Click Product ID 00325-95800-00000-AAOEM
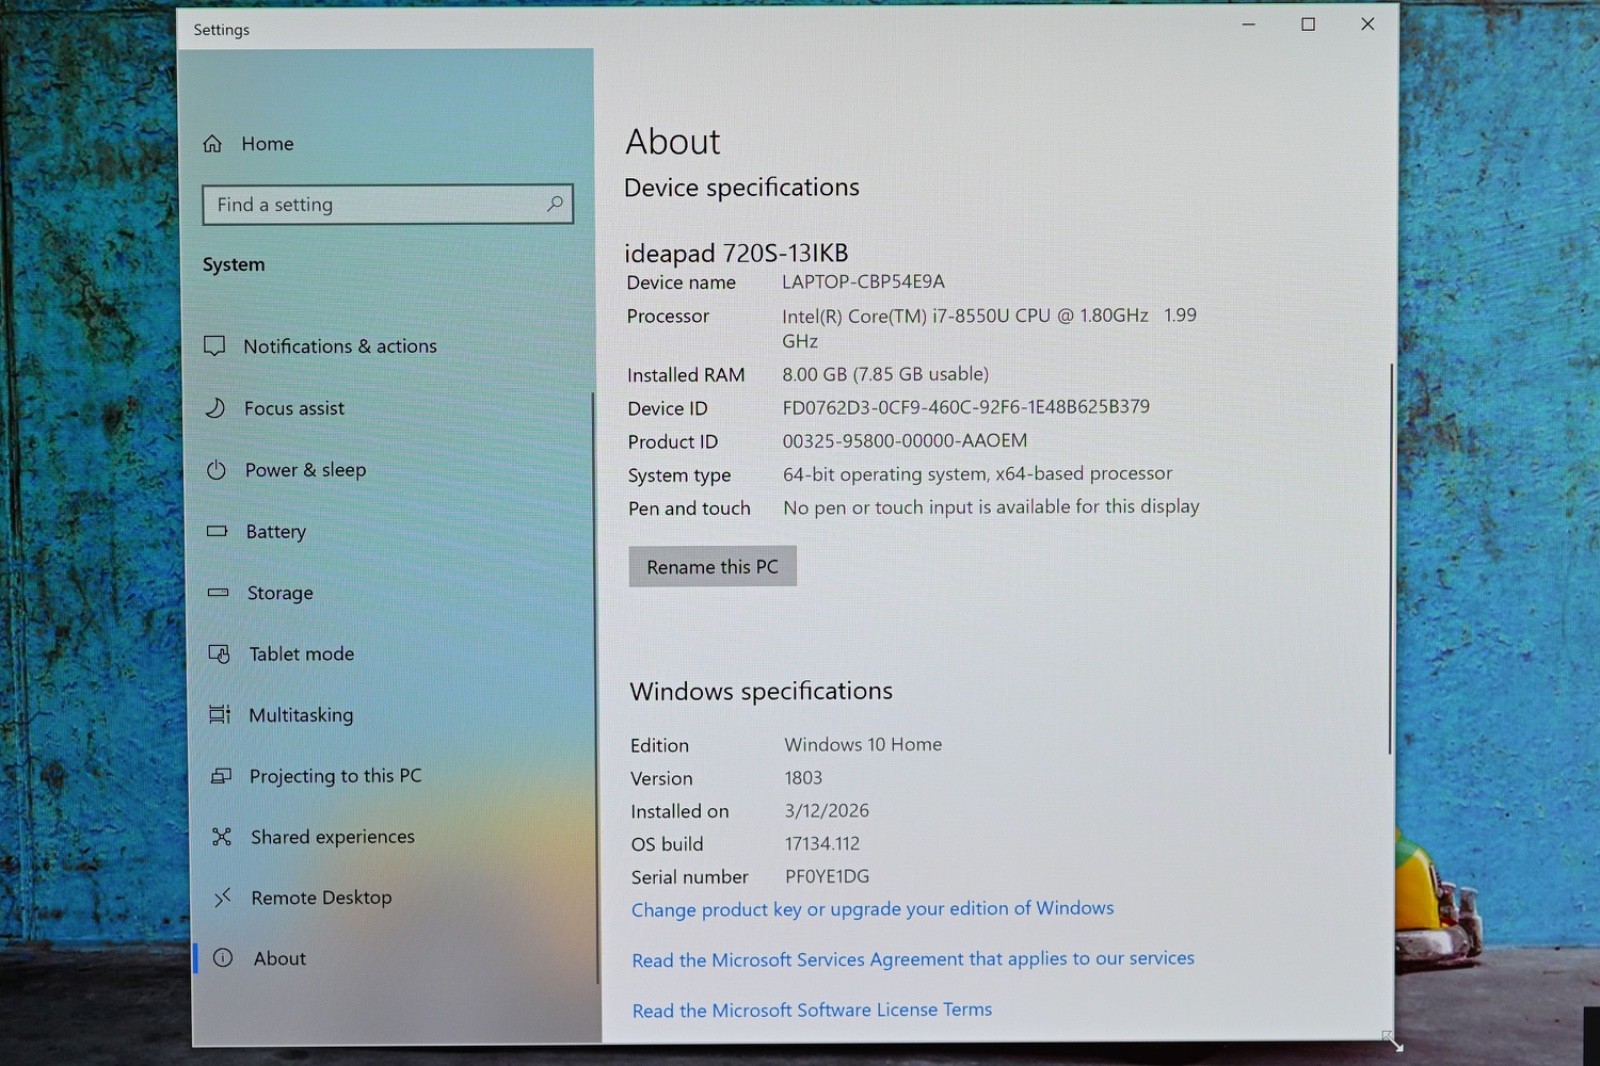 (x=905, y=441)
